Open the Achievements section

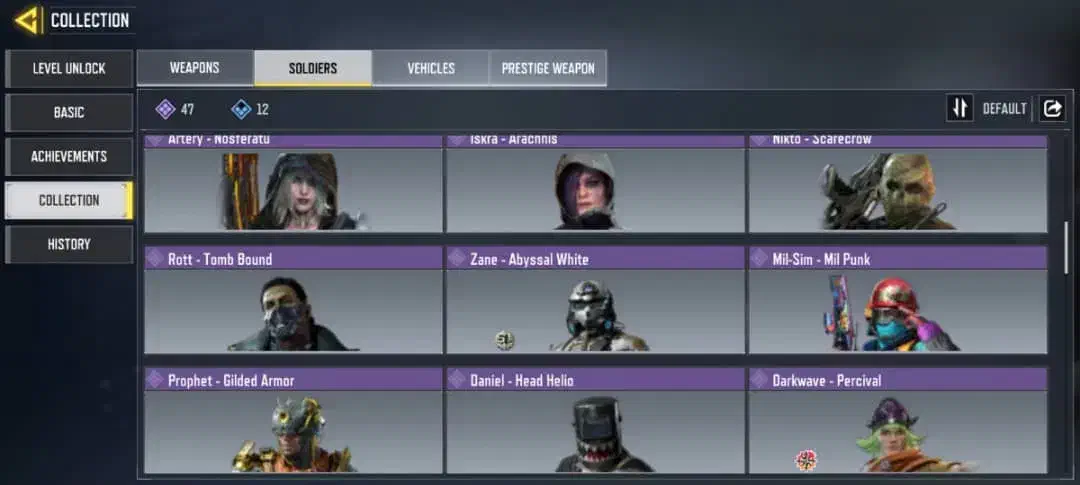pyautogui.click(x=69, y=156)
